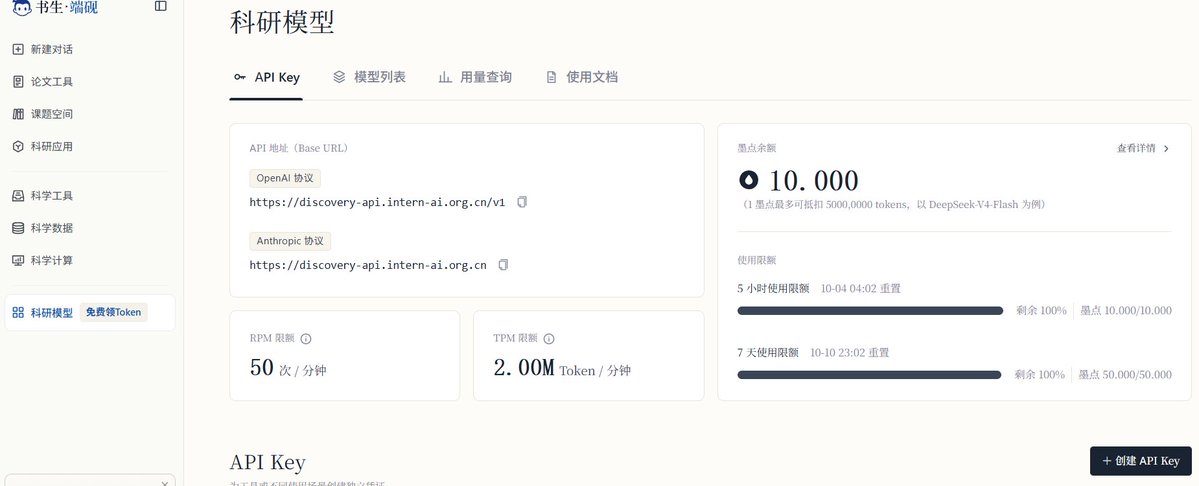The height and width of the screenshot is (486, 1199).
Task: Expand the 查看详情 chevron arrow
Action: pyautogui.click(x=1166, y=149)
